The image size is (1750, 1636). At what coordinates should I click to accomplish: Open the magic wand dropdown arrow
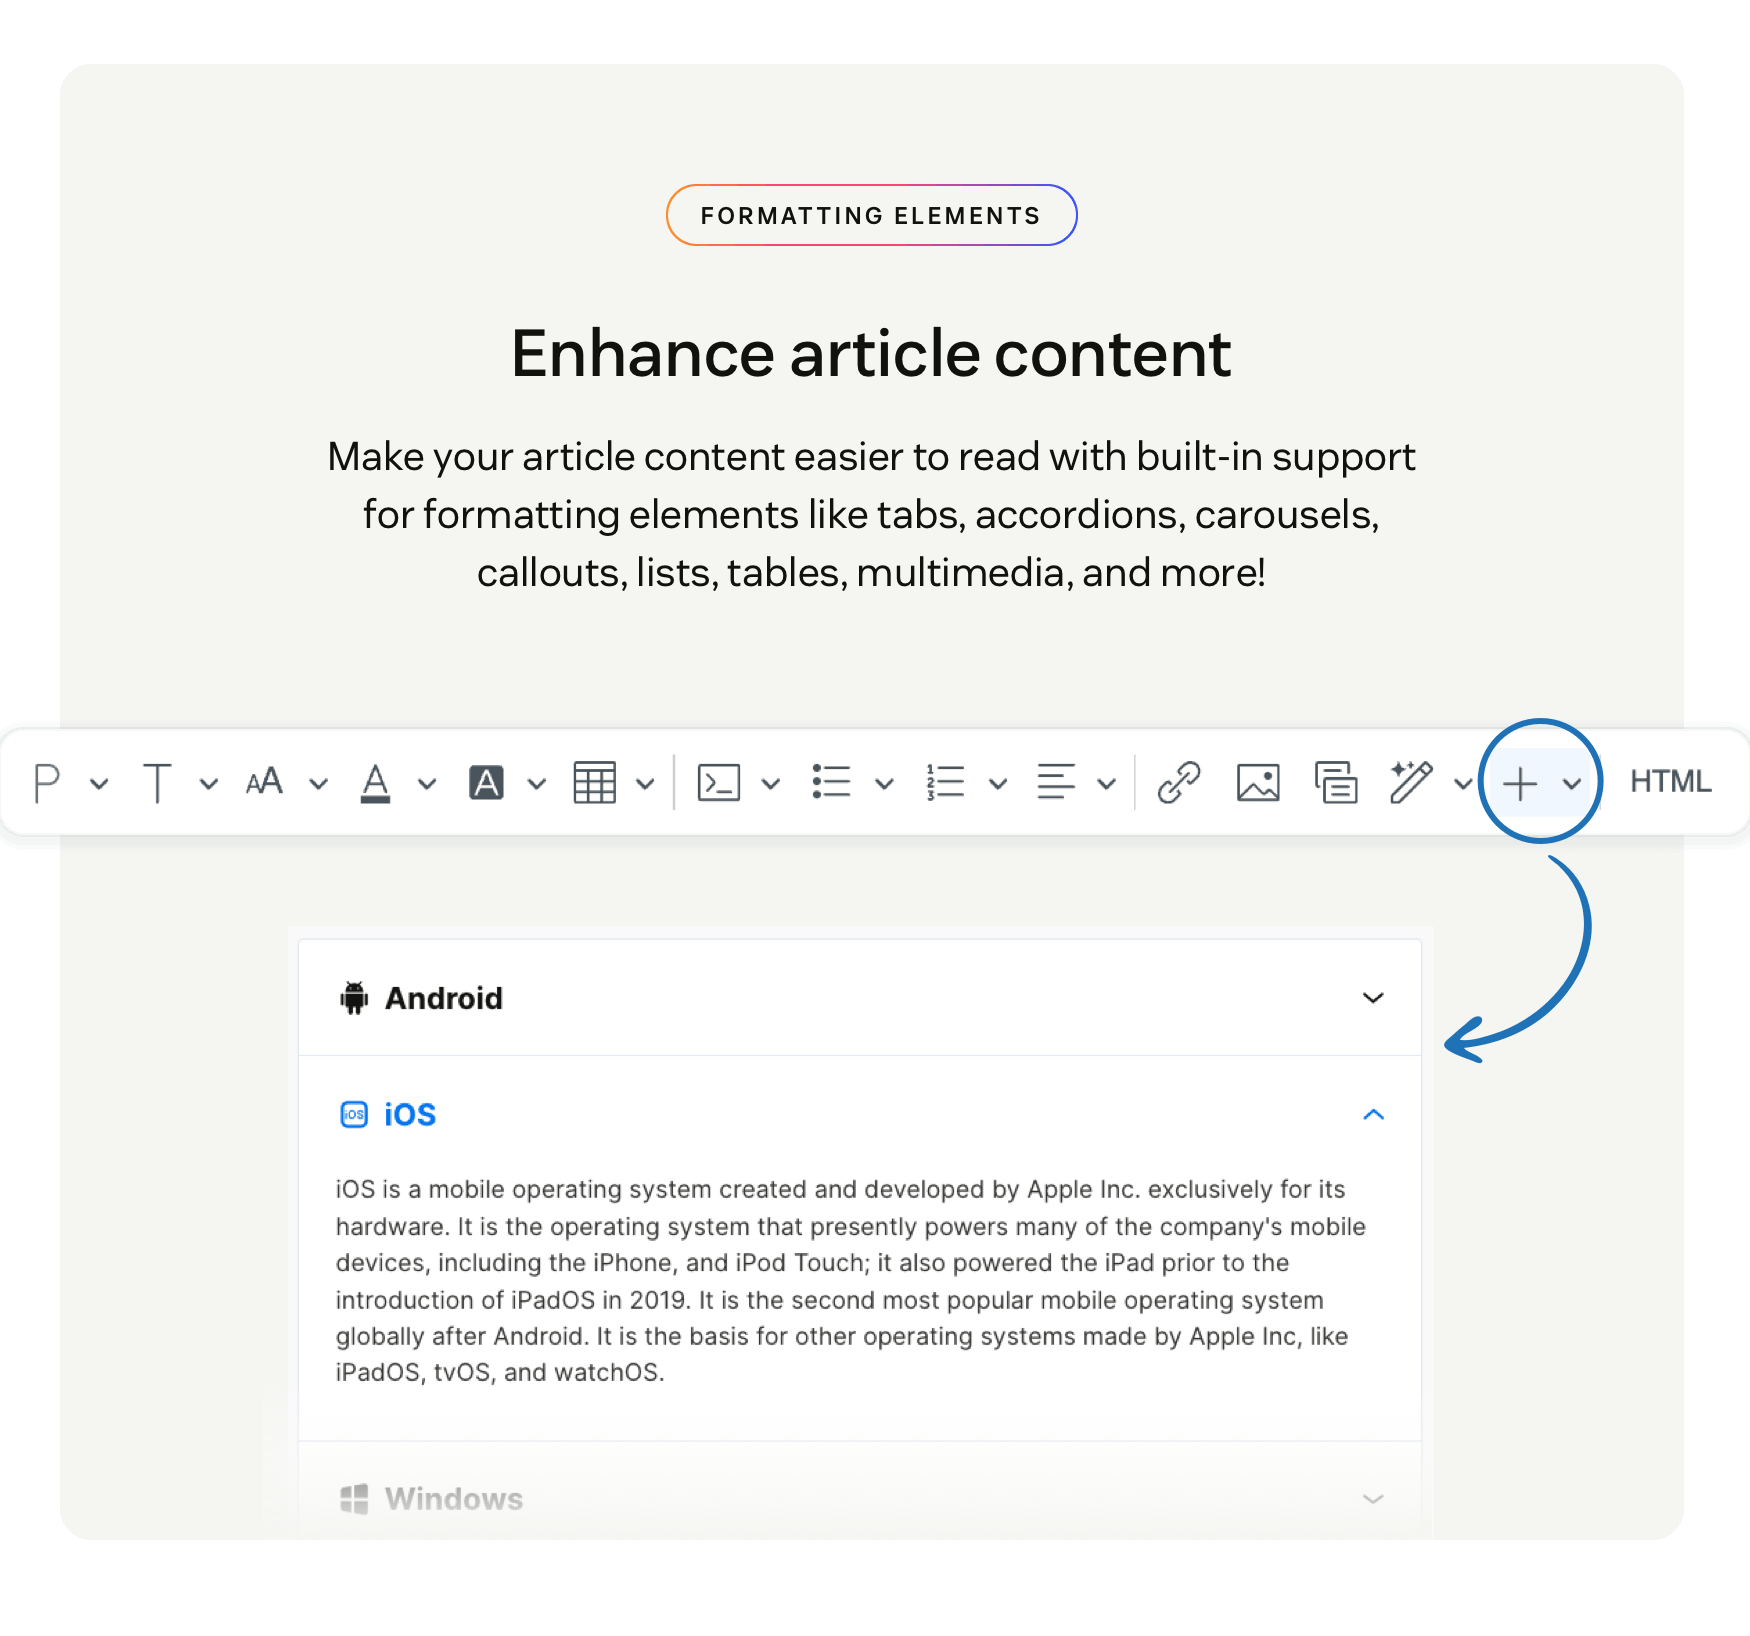tap(1462, 784)
